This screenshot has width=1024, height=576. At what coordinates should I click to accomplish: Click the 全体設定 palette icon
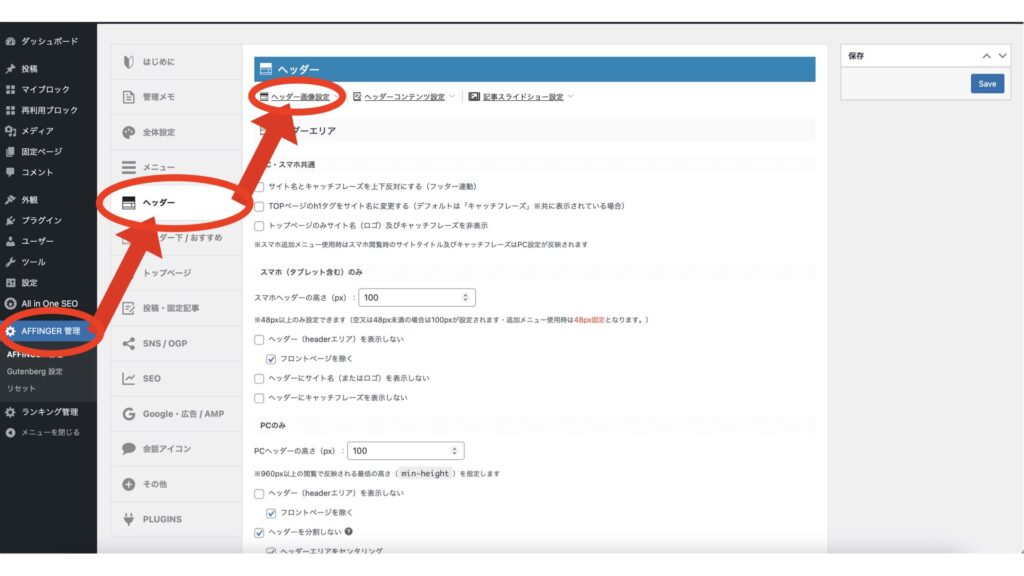point(129,133)
